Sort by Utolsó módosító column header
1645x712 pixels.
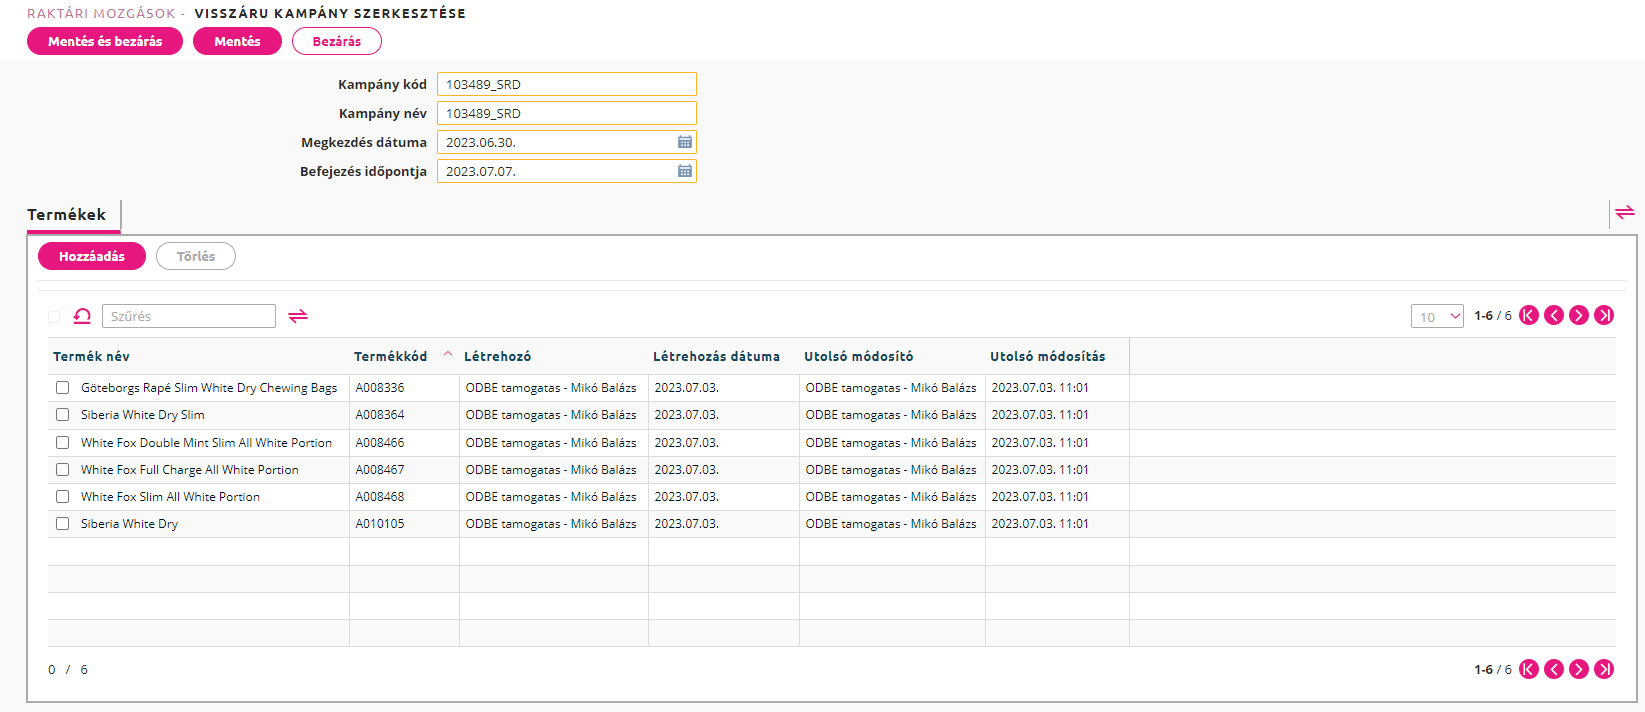[858, 357]
